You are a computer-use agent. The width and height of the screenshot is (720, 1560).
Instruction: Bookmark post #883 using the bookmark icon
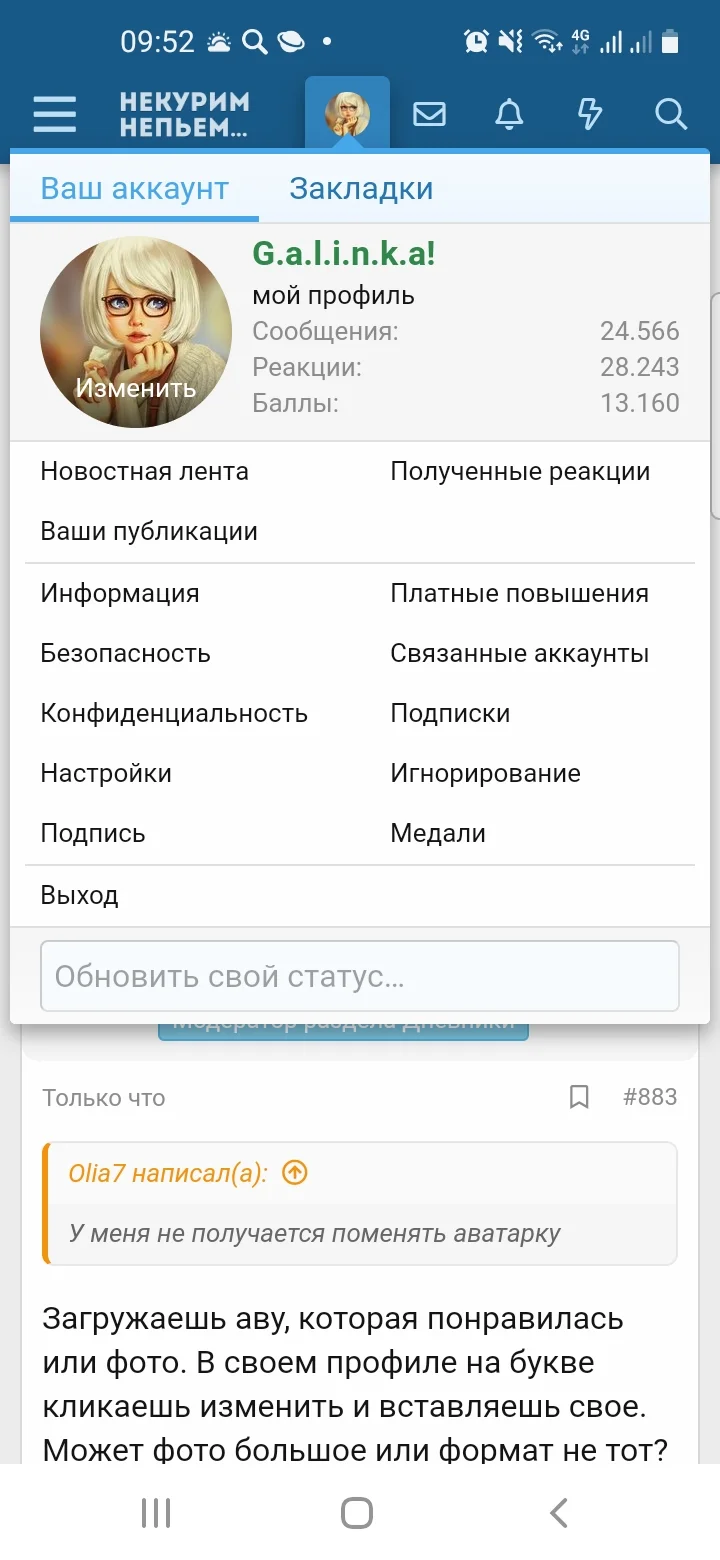(580, 1097)
